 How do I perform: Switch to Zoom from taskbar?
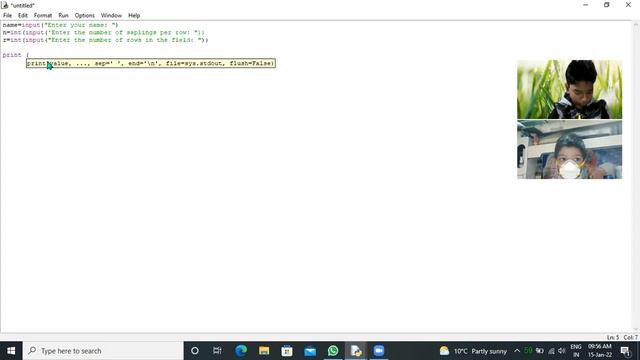coord(379,351)
